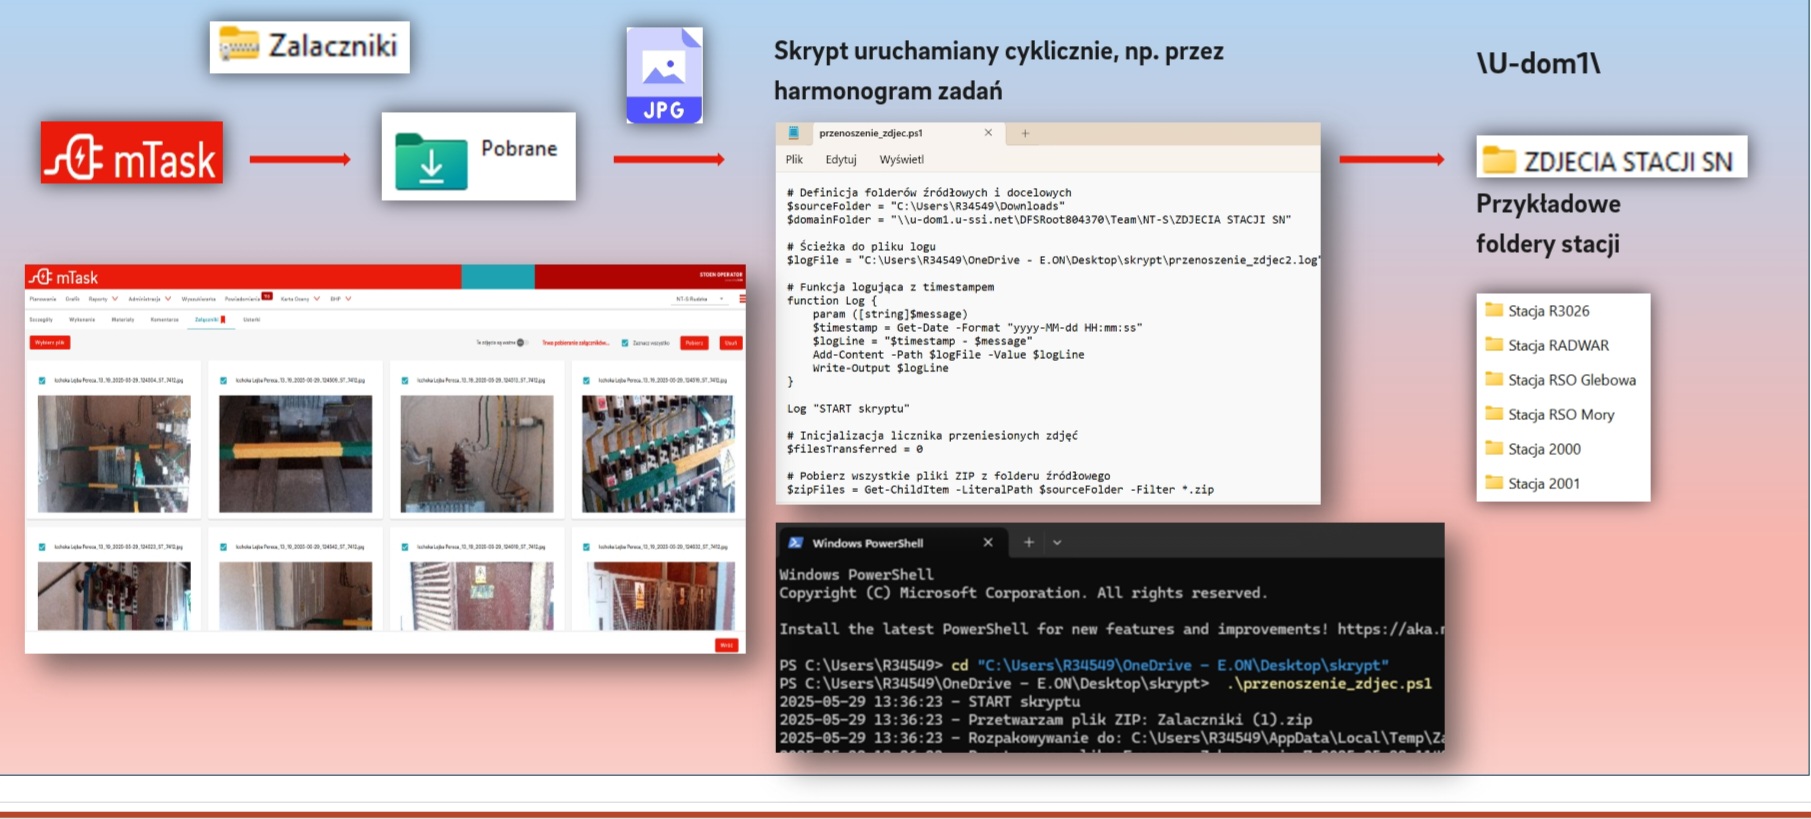Click the Windows PowerShell tab icon
Screen dimensions: 1811x819
tap(796, 542)
